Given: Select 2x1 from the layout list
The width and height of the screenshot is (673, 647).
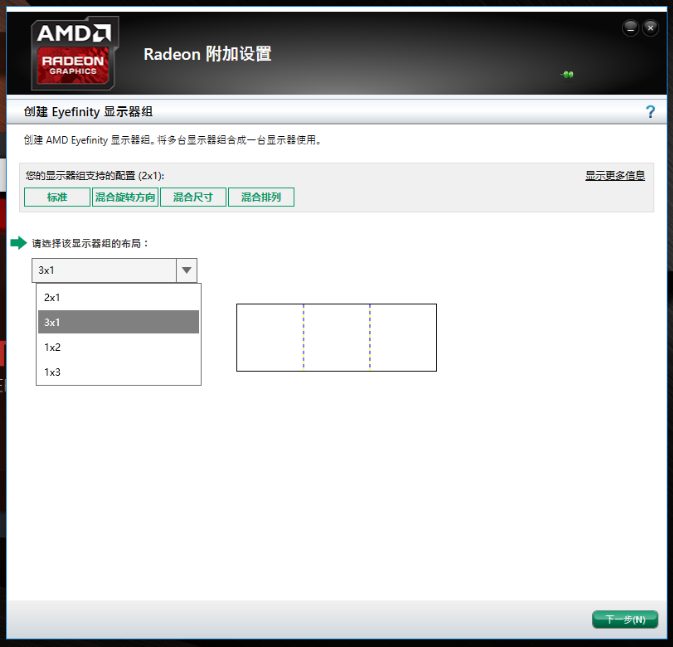Looking at the screenshot, I should (118, 297).
